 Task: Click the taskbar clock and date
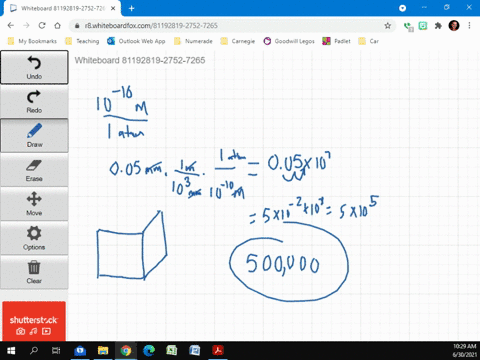click(464, 350)
